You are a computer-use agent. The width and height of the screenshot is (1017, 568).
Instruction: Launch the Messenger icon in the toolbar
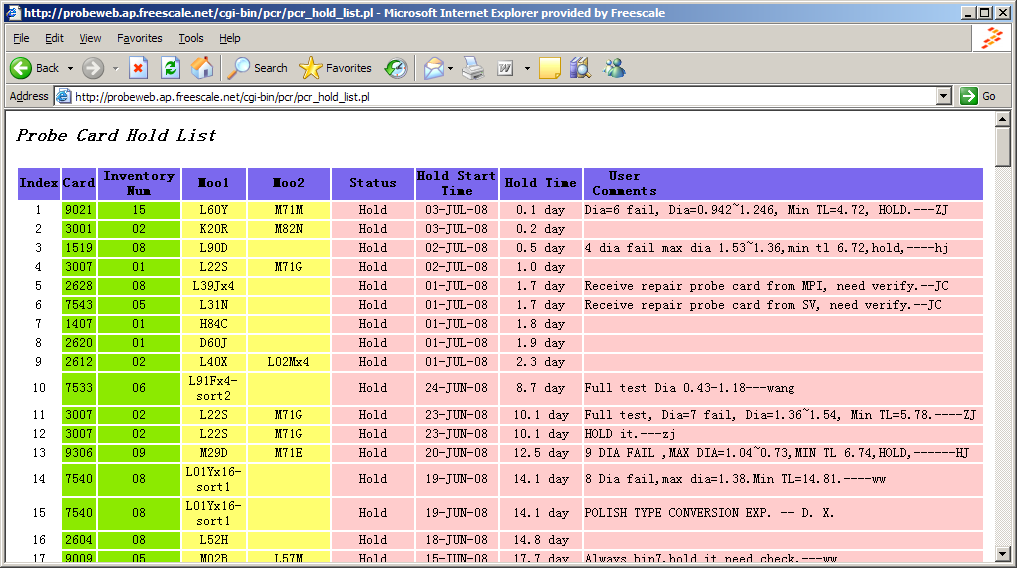coord(614,68)
